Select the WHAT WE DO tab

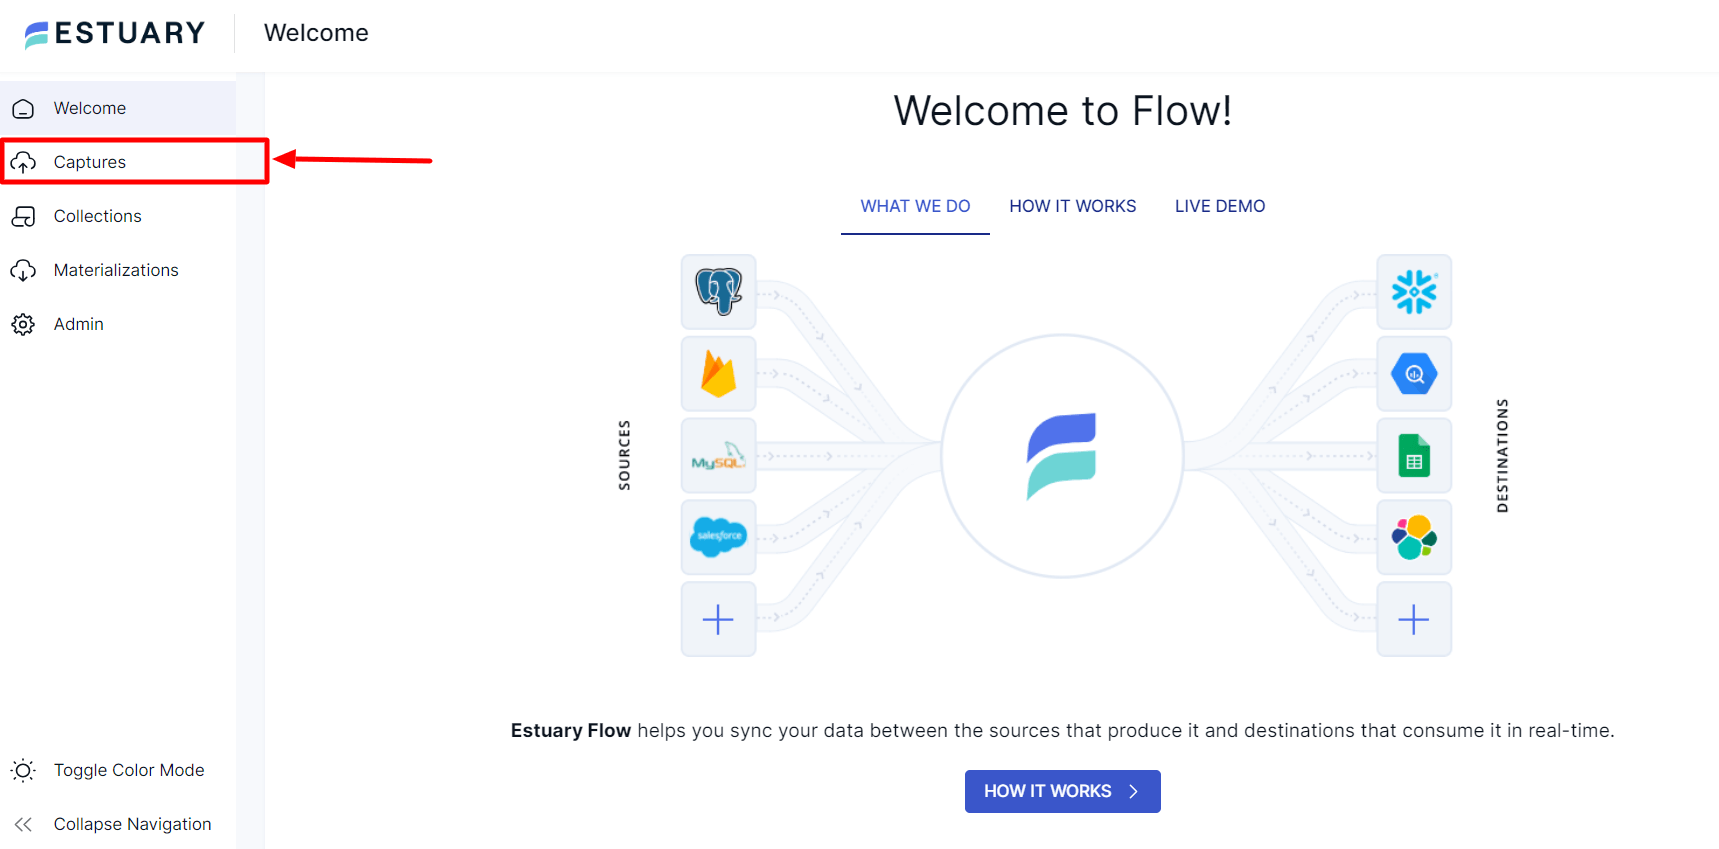915,206
